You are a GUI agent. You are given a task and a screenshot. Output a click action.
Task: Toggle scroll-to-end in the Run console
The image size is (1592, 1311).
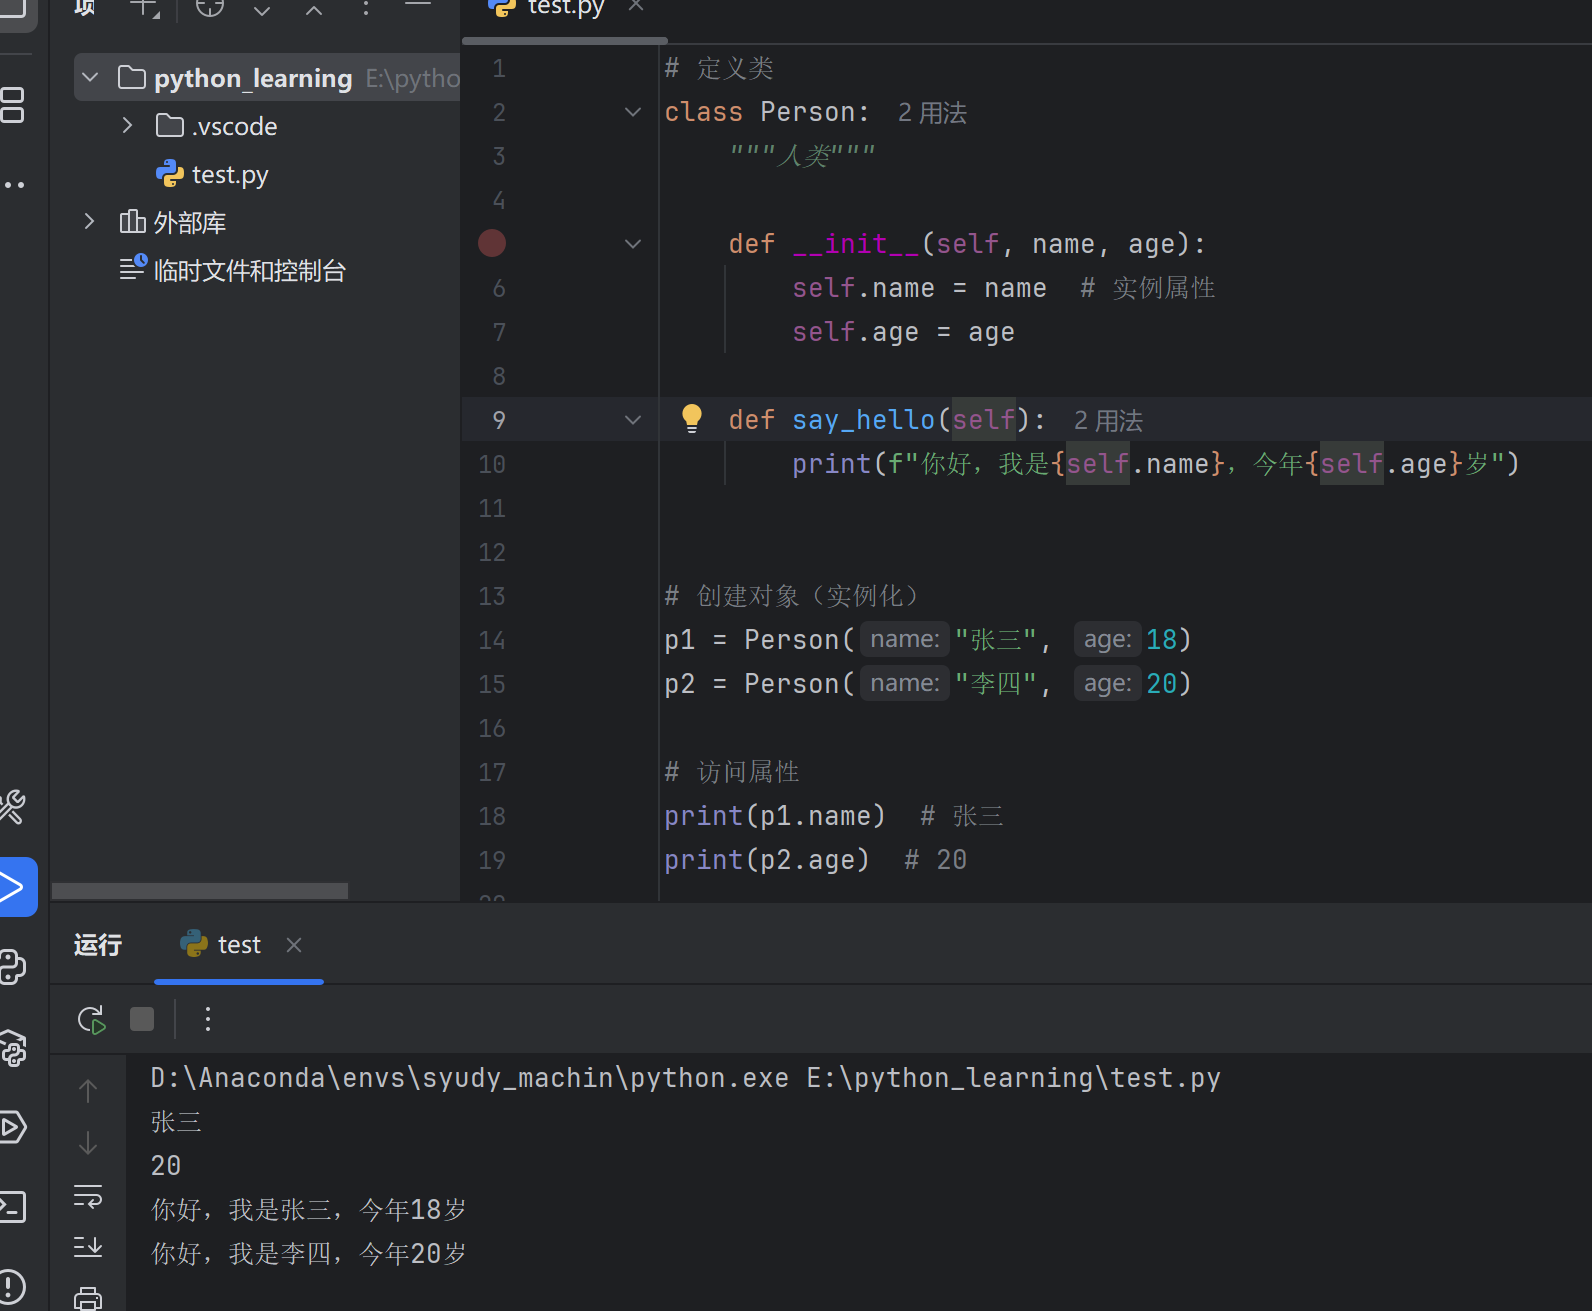(x=88, y=1247)
